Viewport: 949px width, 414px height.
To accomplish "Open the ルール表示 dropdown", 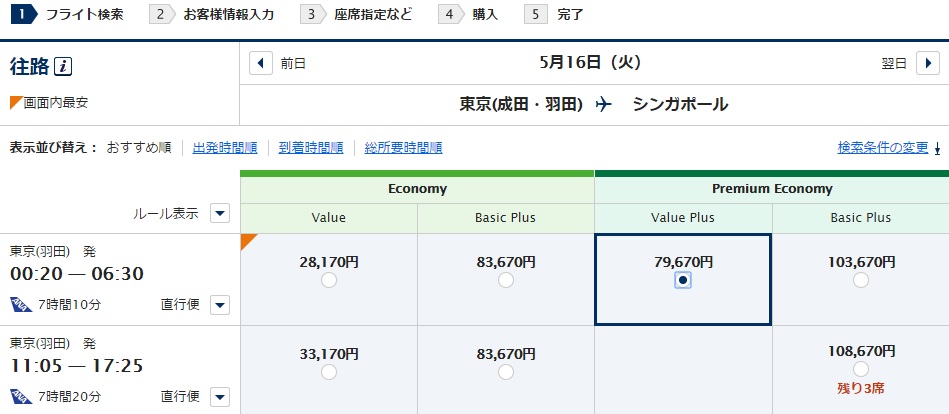I will click(x=220, y=213).
